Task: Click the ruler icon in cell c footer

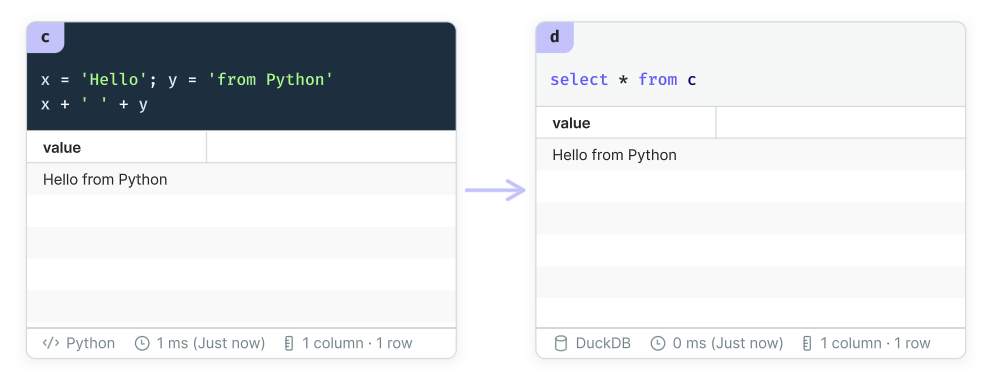Action: (289, 343)
